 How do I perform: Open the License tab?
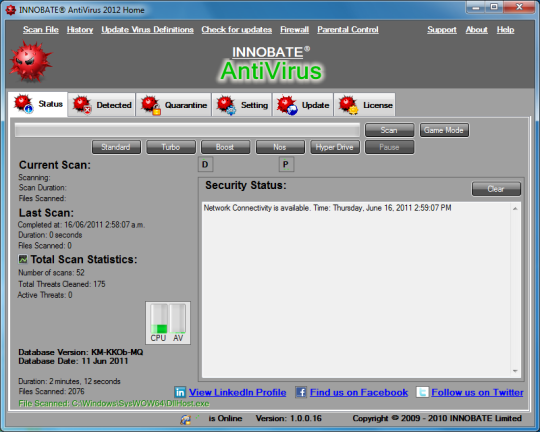pyautogui.click(x=365, y=105)
